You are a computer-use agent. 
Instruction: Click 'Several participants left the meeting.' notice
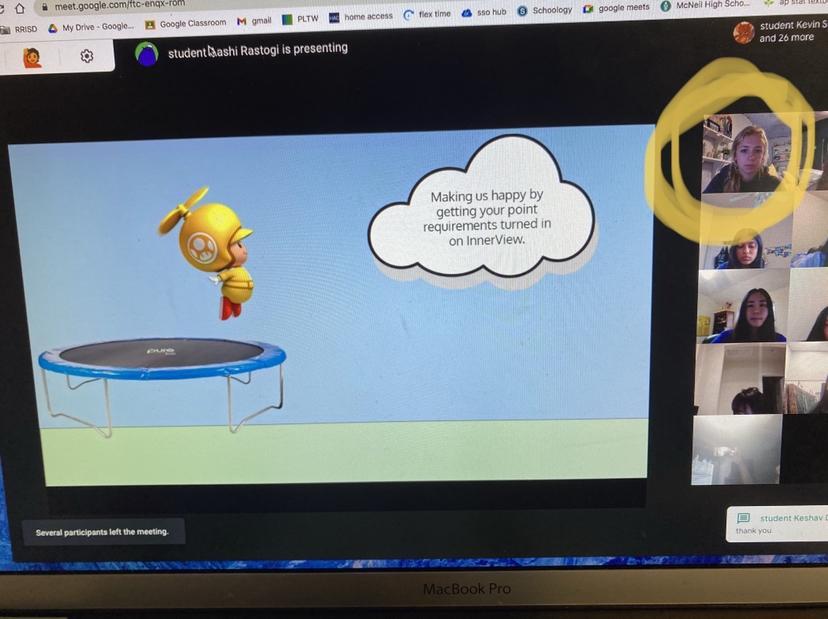point(102,532)
